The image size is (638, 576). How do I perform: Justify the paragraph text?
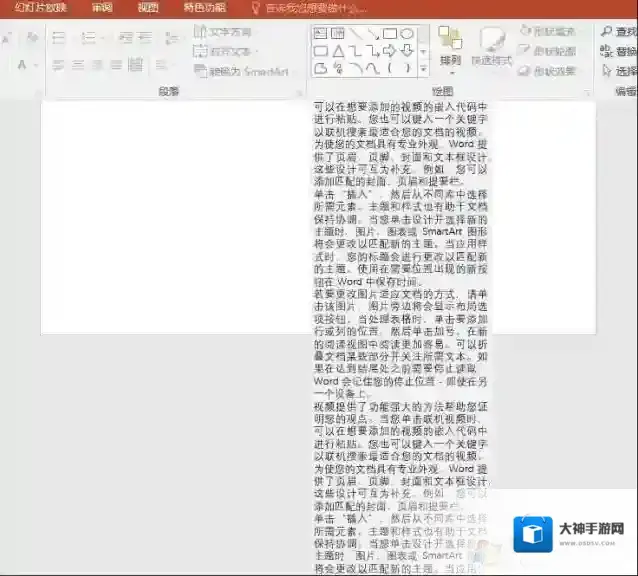pos(116,65)
